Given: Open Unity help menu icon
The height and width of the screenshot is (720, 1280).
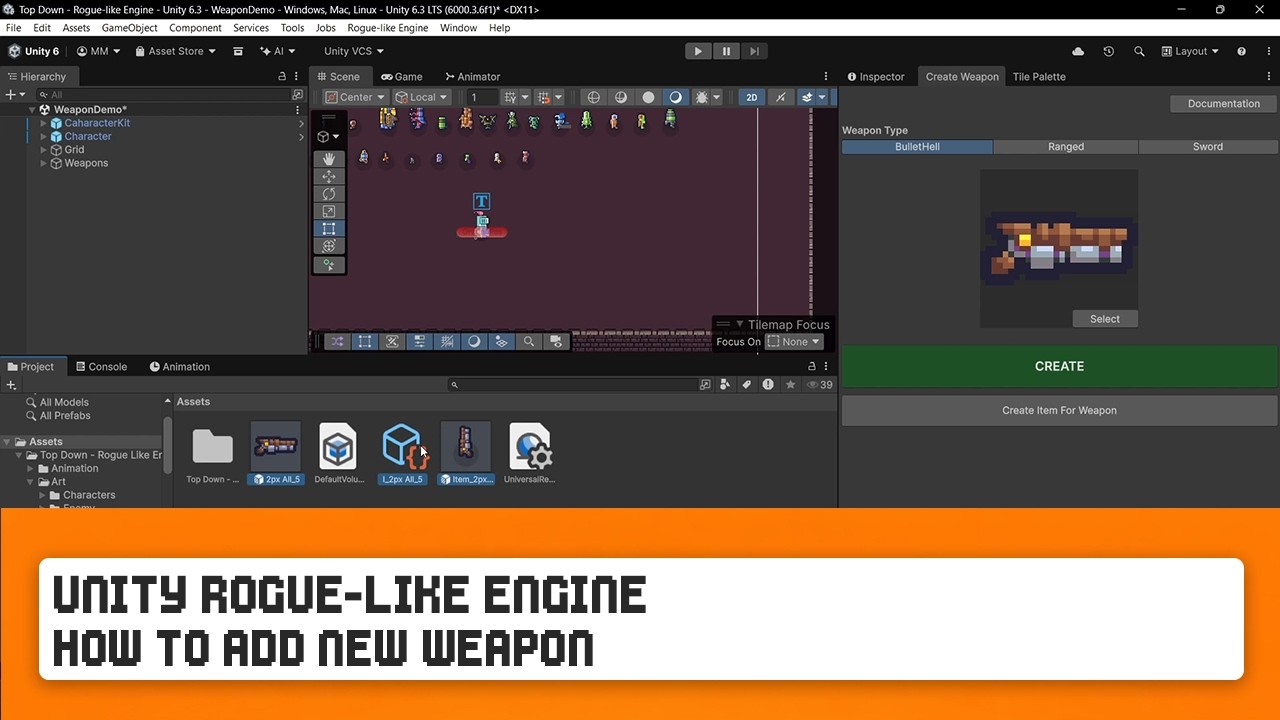Looking at the screenshot, I should tap(1242, 51).
